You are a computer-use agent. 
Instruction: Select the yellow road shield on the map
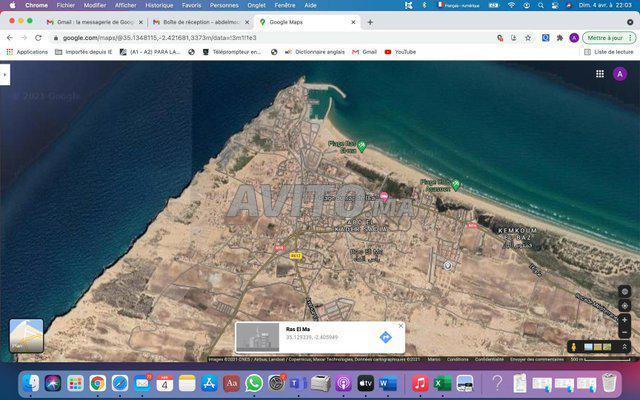point(295,256)
